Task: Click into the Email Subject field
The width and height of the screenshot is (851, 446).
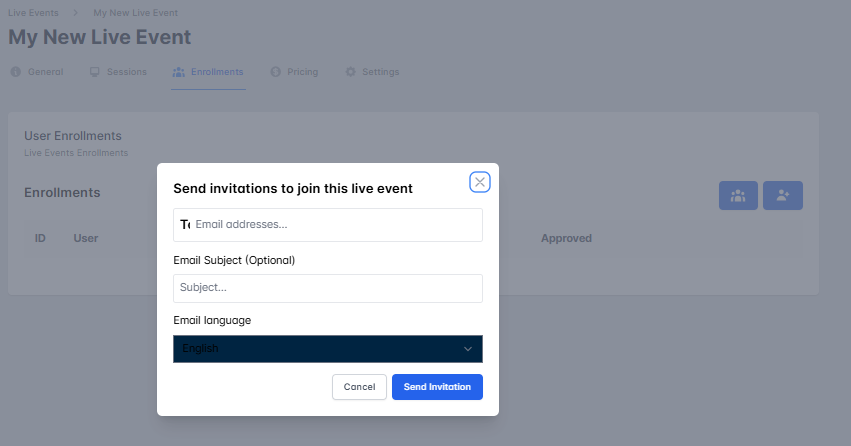Action: coord(327,288)
